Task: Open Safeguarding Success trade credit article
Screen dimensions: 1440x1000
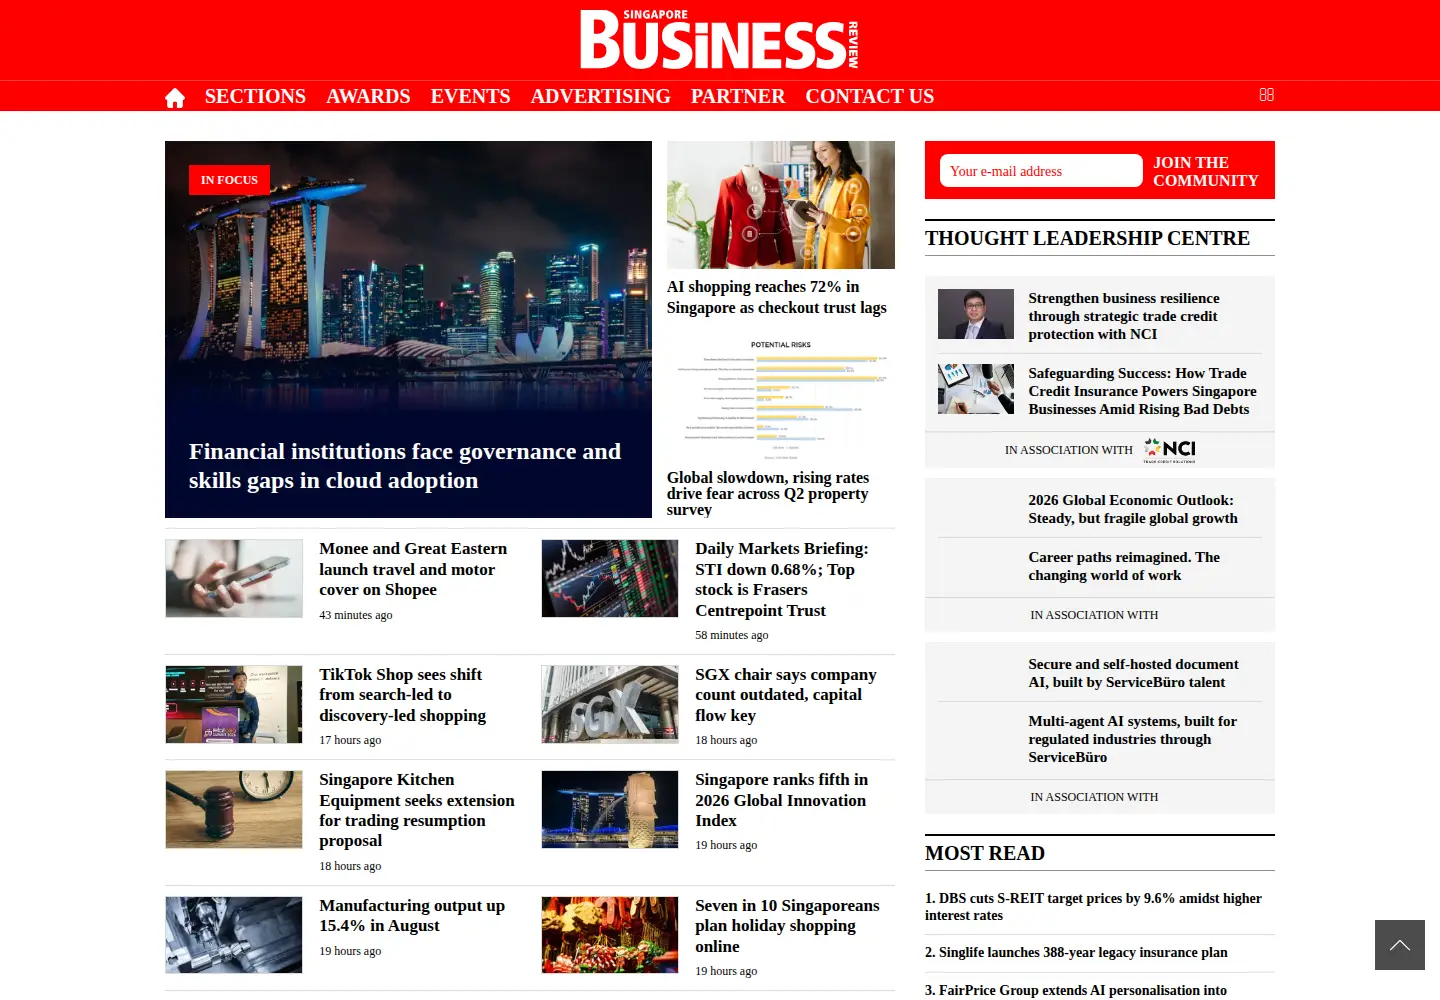Action: point(1142,391)
